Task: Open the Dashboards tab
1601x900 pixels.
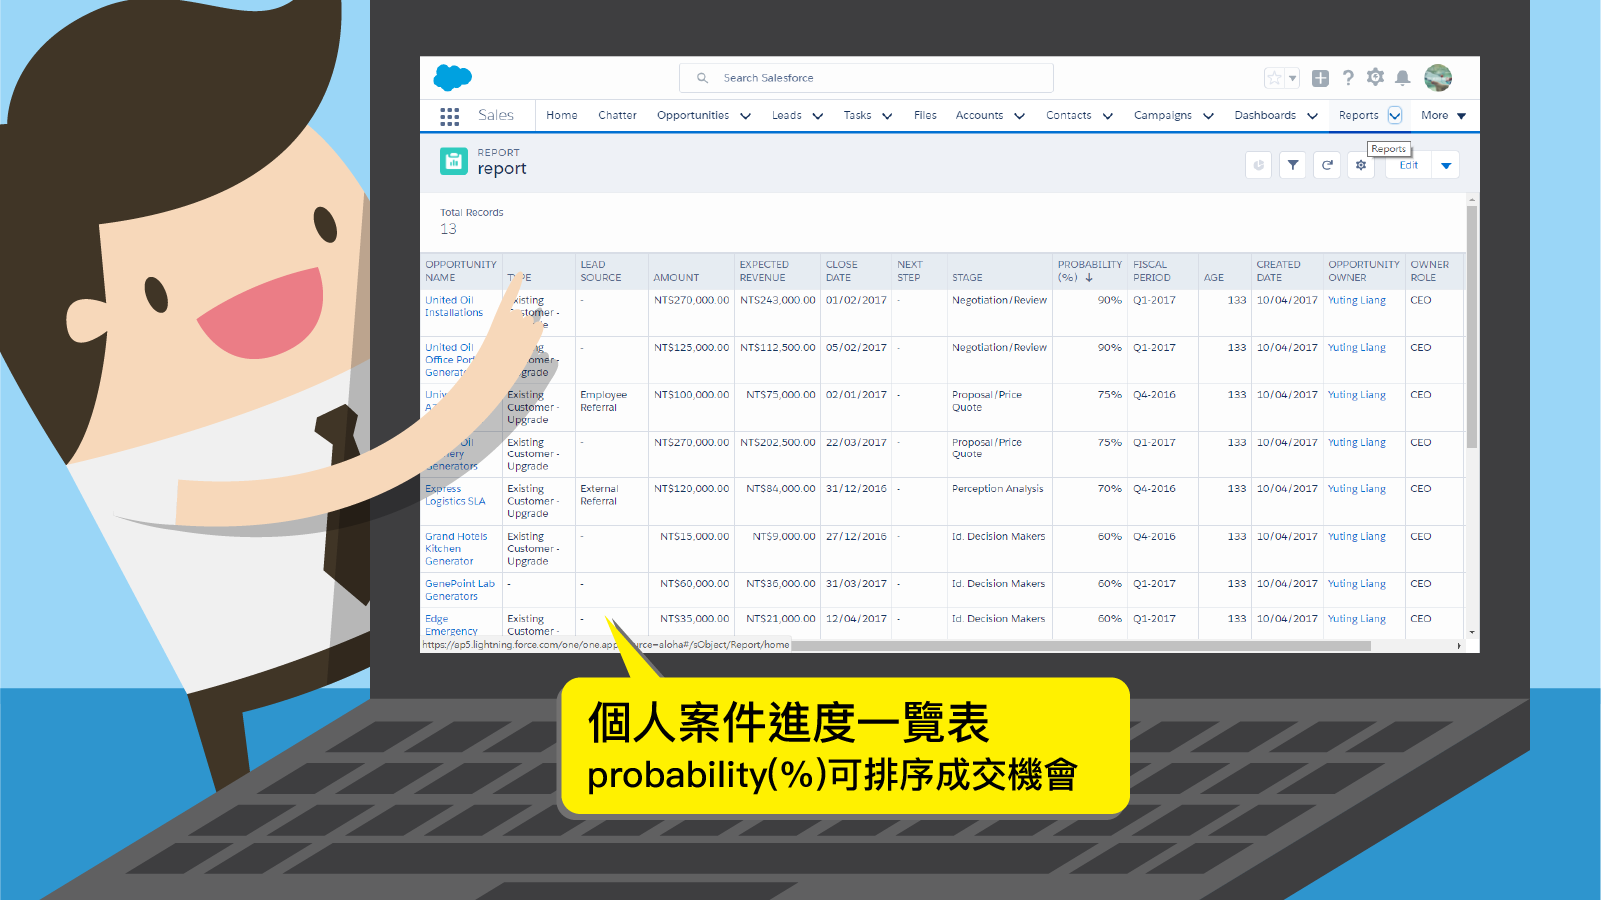Action: click(x=1265, y=116)
